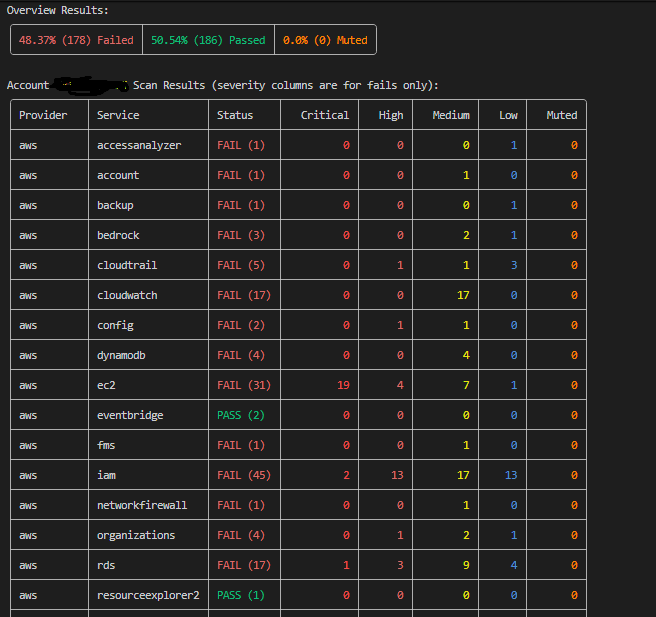Click 'FAIL (3)' status in bedrock row

[241, 235]
